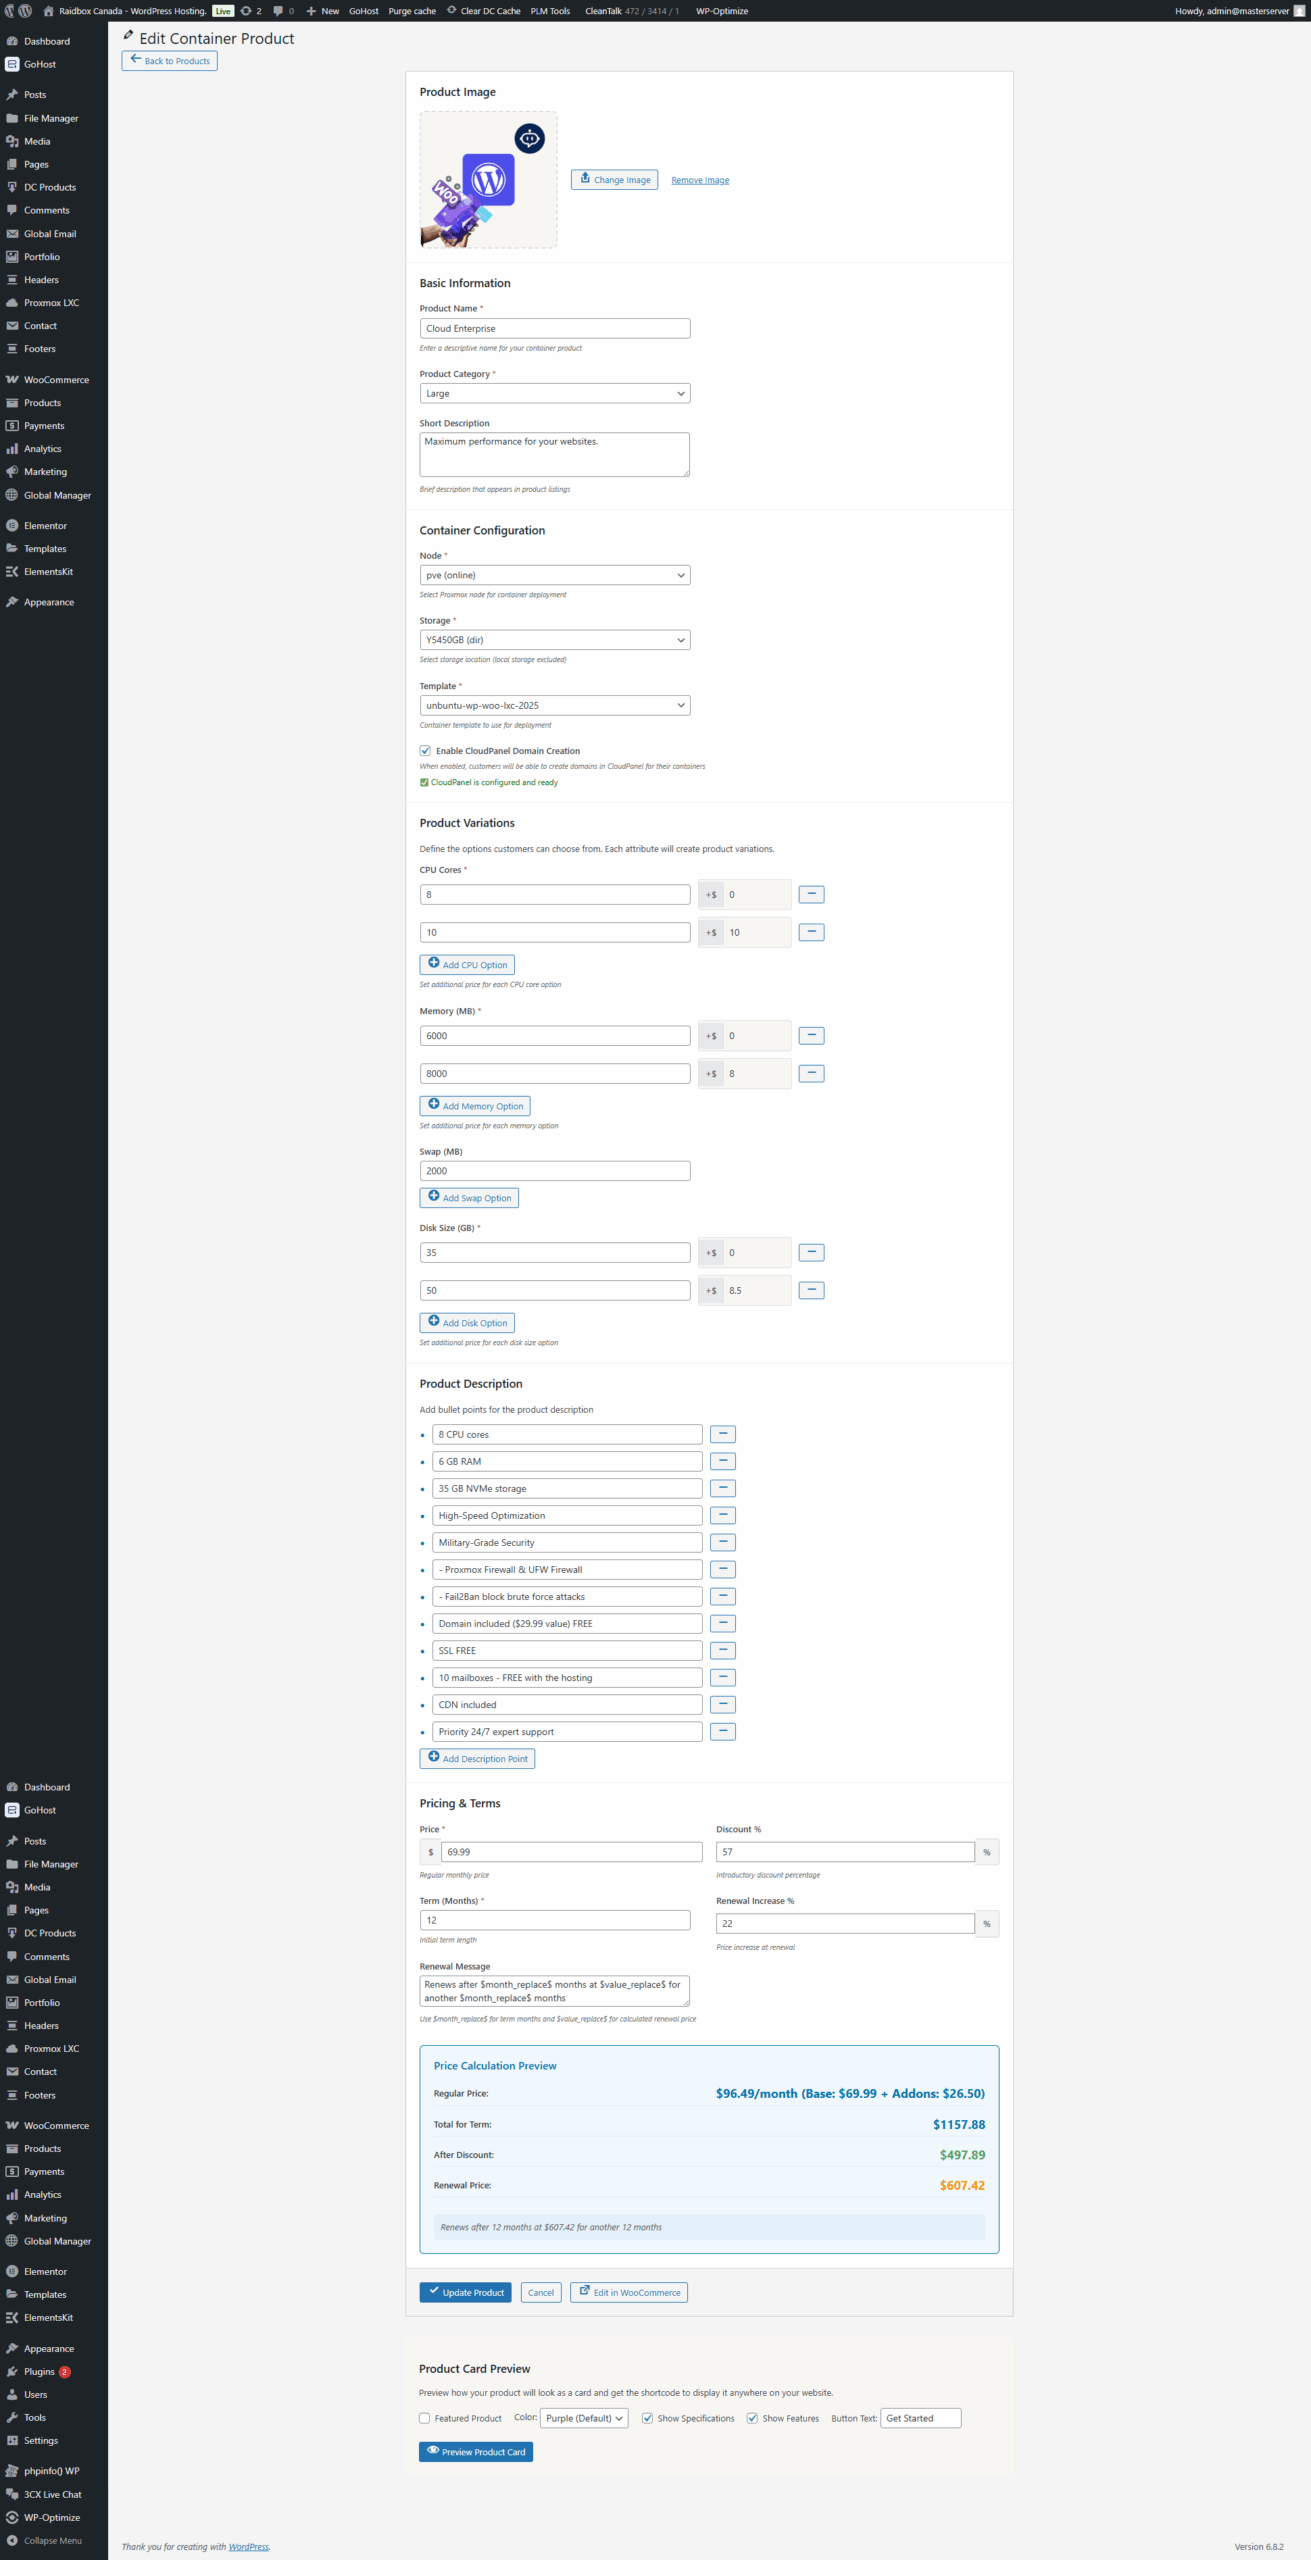Click Purge cache in admin bar
Screen dimensions: 1311x2560
(411, 11)
